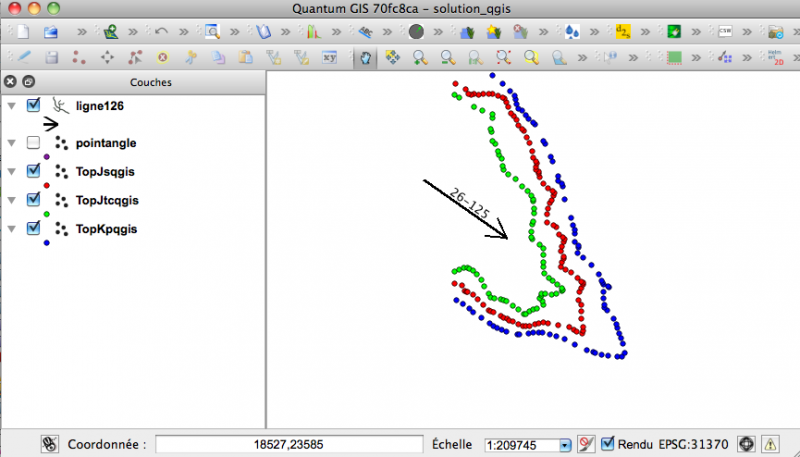Viewport: 800px width, 457px height.
Task: Collapse the TopJsqgis layer tree
Action: click(x=12, y=171)
